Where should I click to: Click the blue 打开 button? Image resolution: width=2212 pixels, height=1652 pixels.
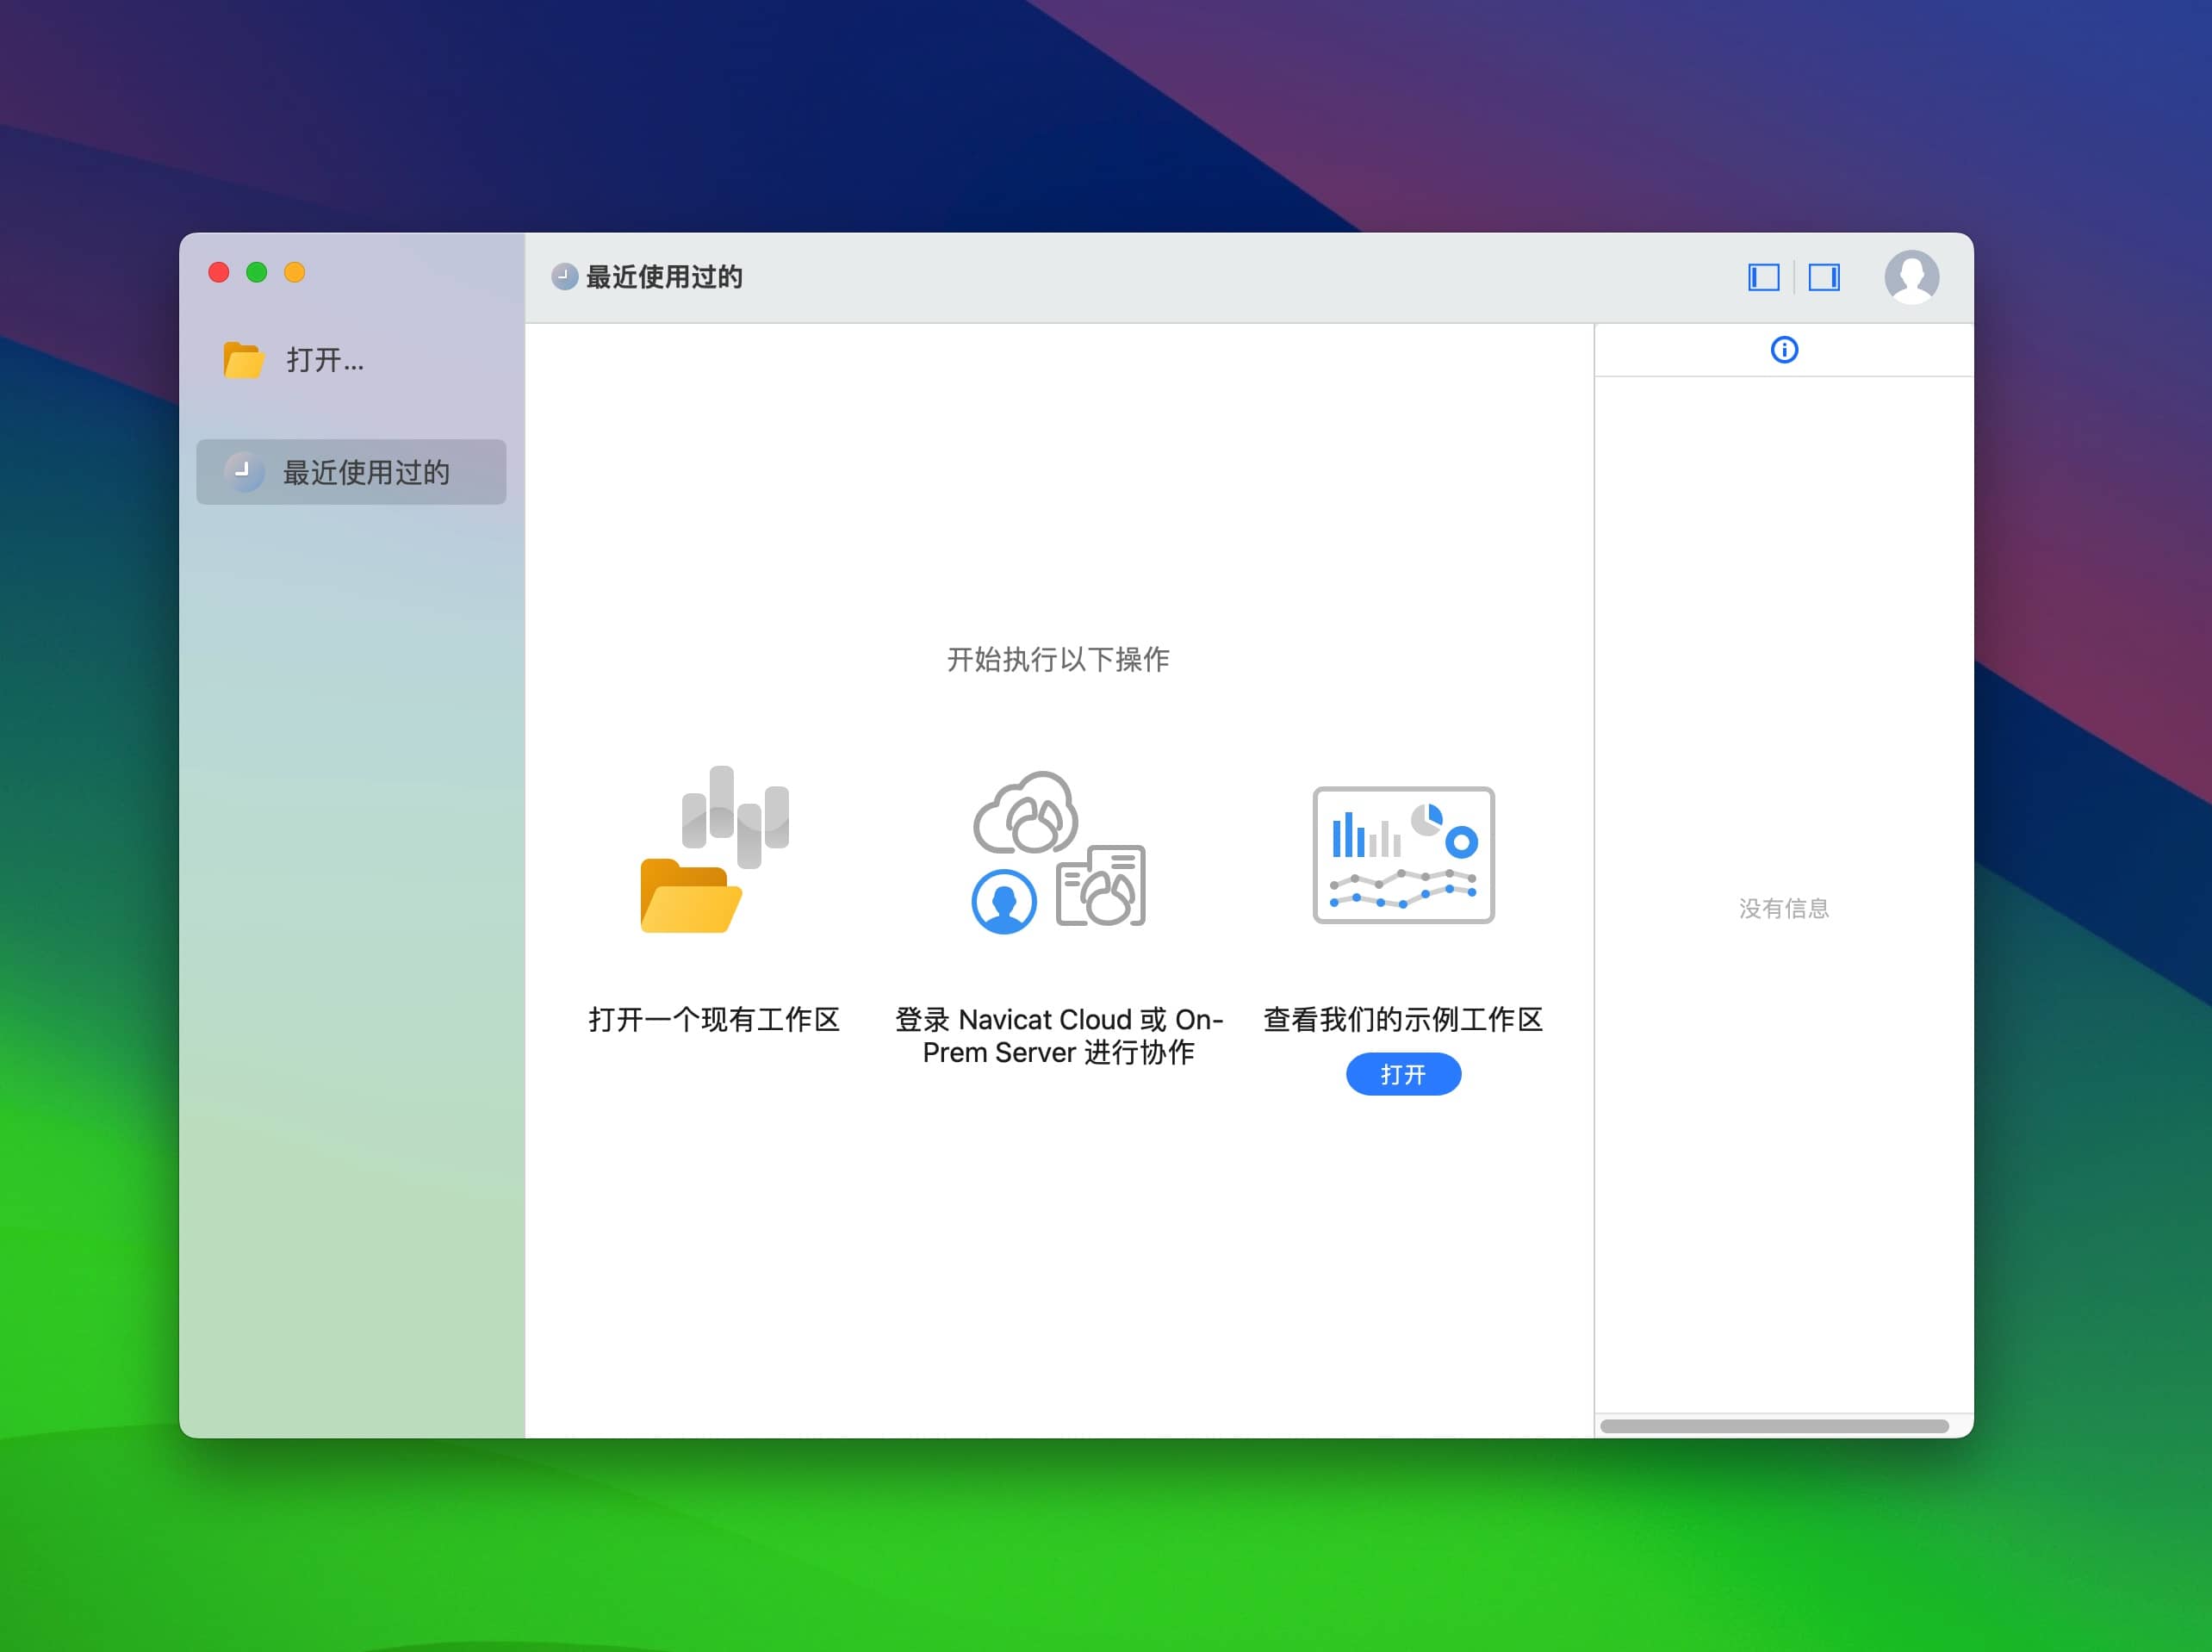[1403, 1074]
